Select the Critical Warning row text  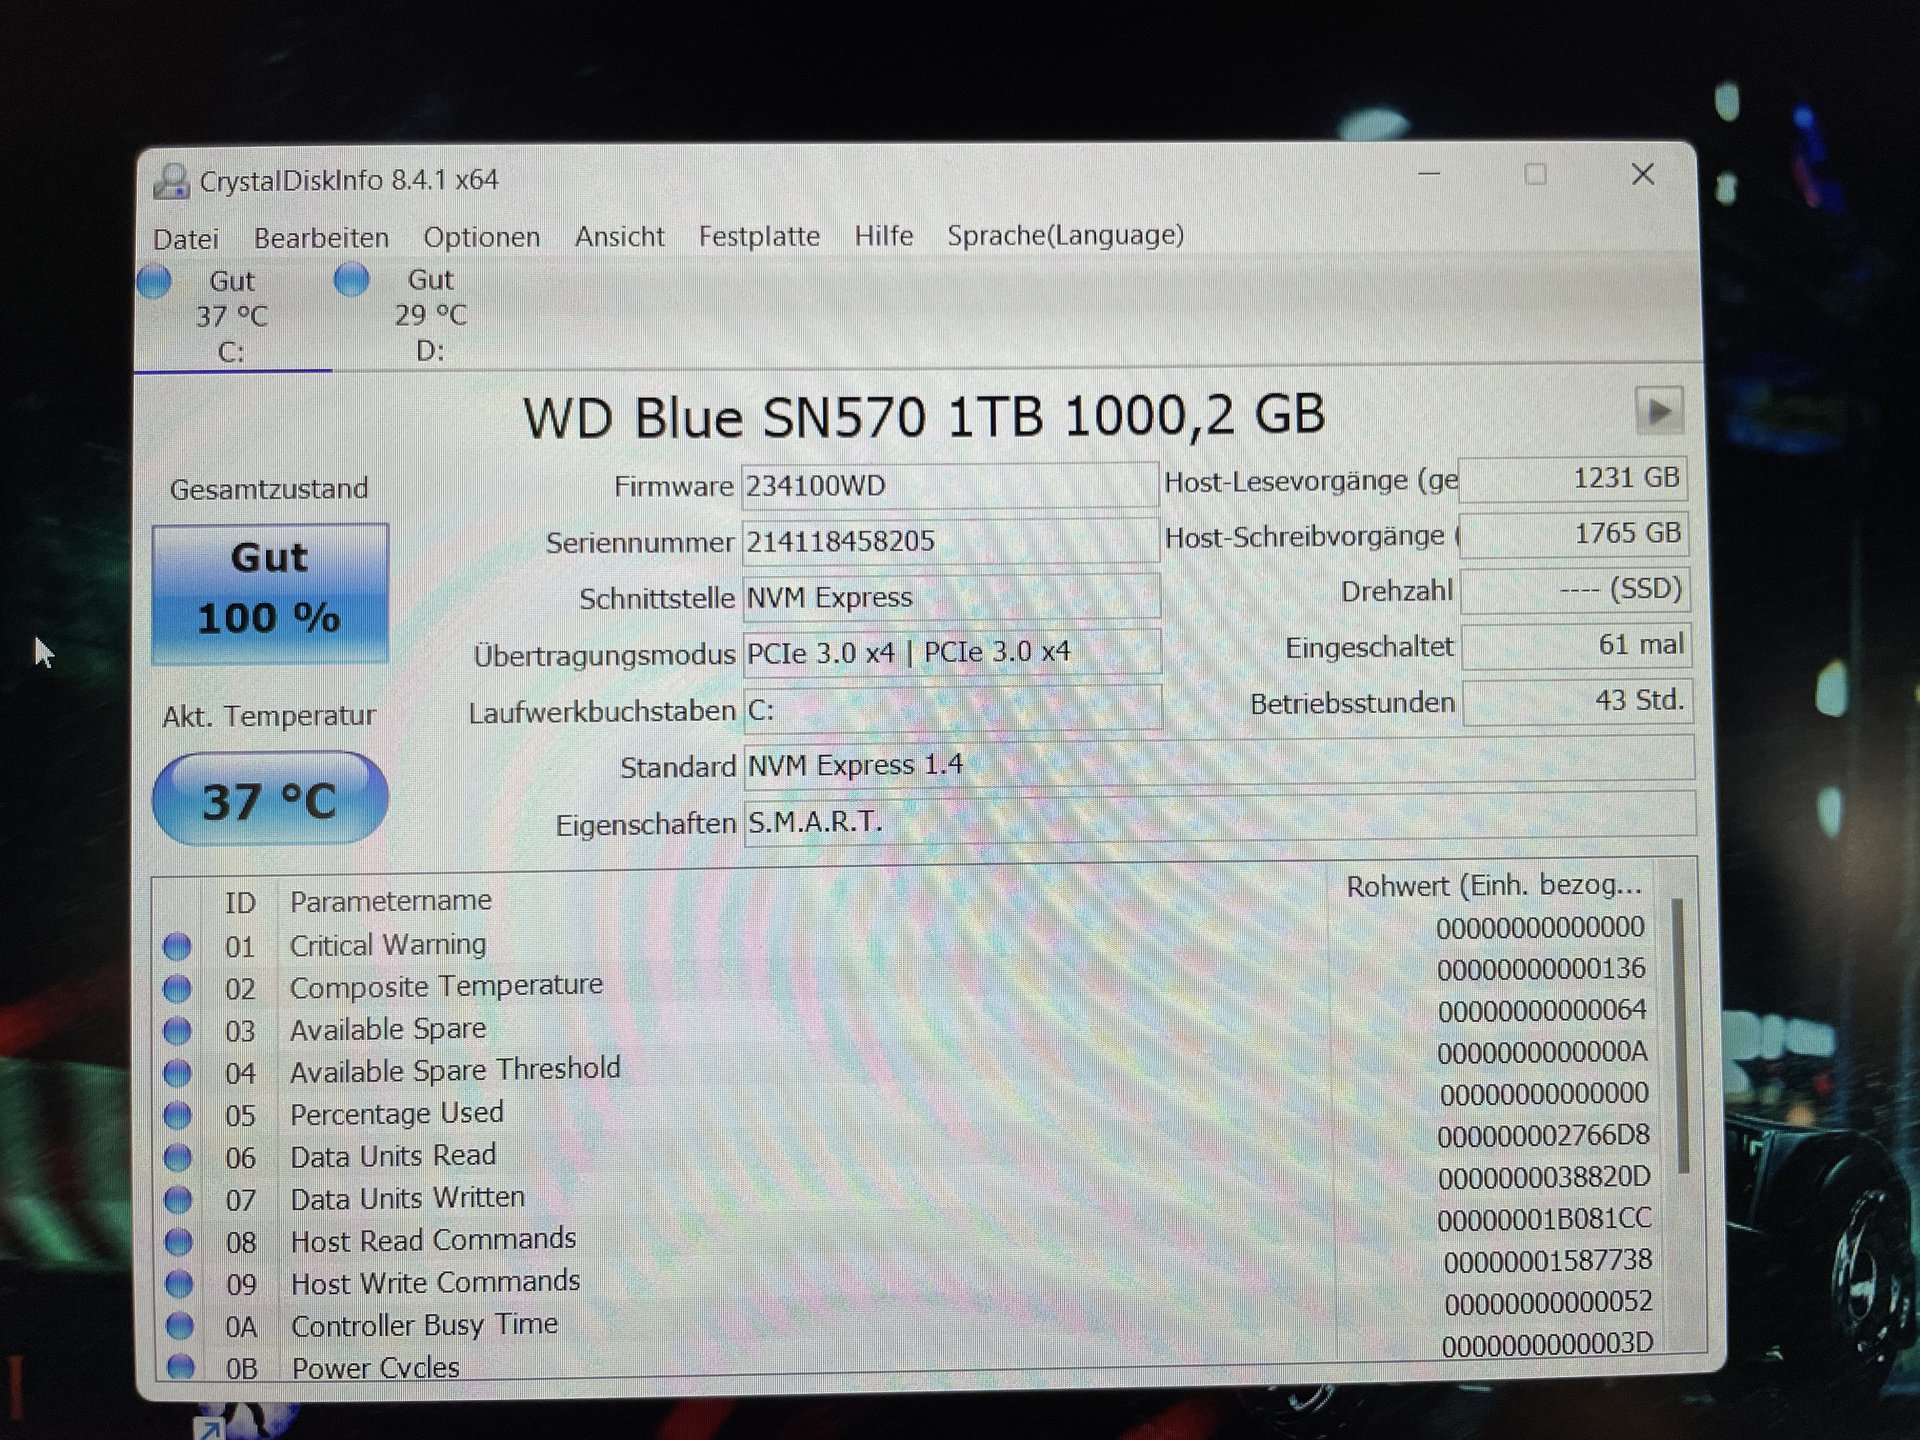point(388,945)
